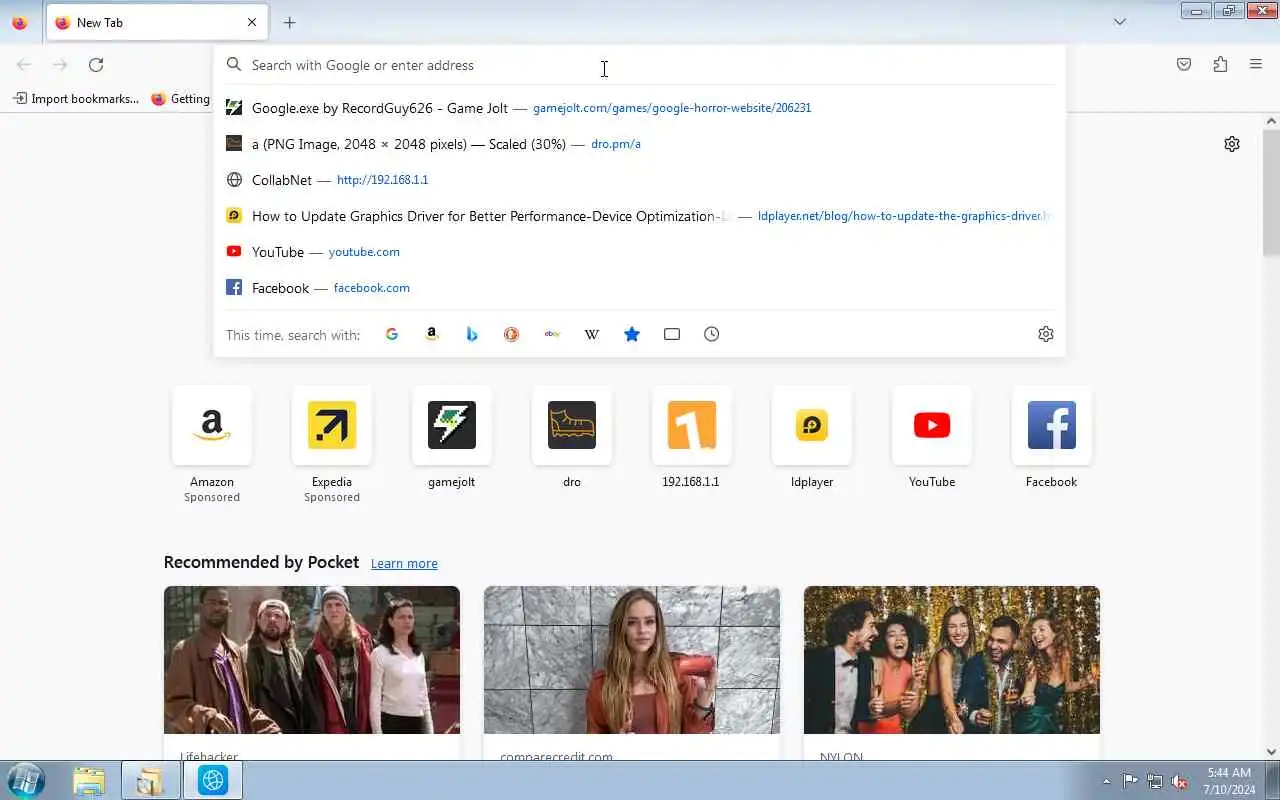The height and width of the screenshot is (800, 1280).
Task: Click the Firefox View icon
Action: 19,22
